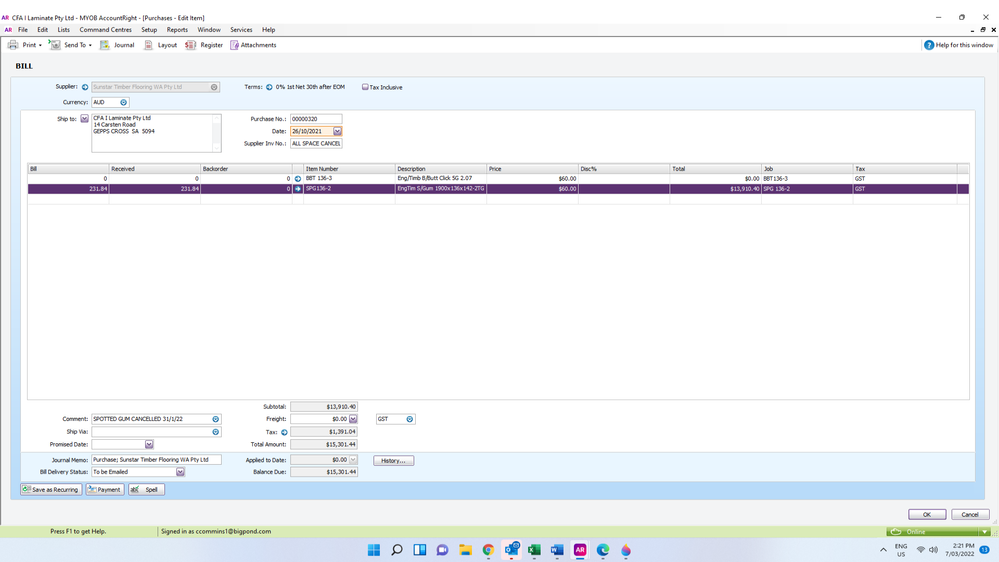Image resolution: width=999 pixels, height=562 pixels.
Task: Open the Command Centres menu
Action: point(105,30)
